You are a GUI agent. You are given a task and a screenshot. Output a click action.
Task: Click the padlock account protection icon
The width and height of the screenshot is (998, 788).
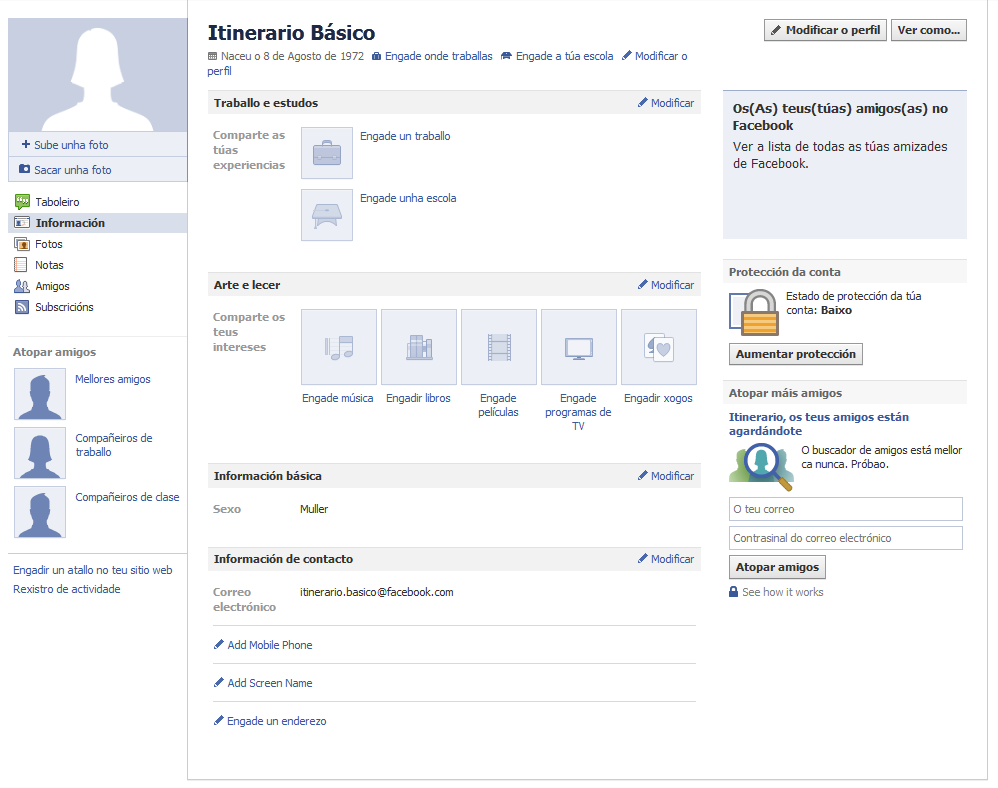tap(754, 312)
